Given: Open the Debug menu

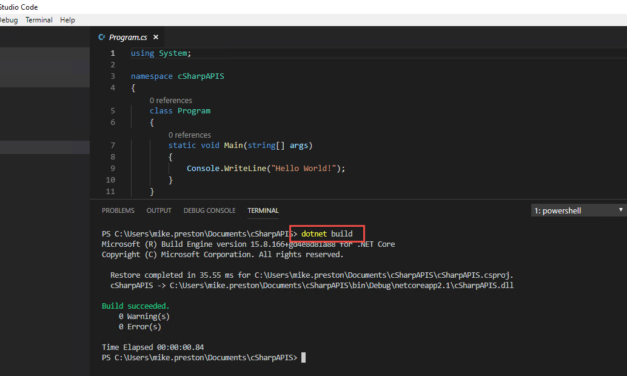Looking at the screenshot, I should (x=8, y=20).
